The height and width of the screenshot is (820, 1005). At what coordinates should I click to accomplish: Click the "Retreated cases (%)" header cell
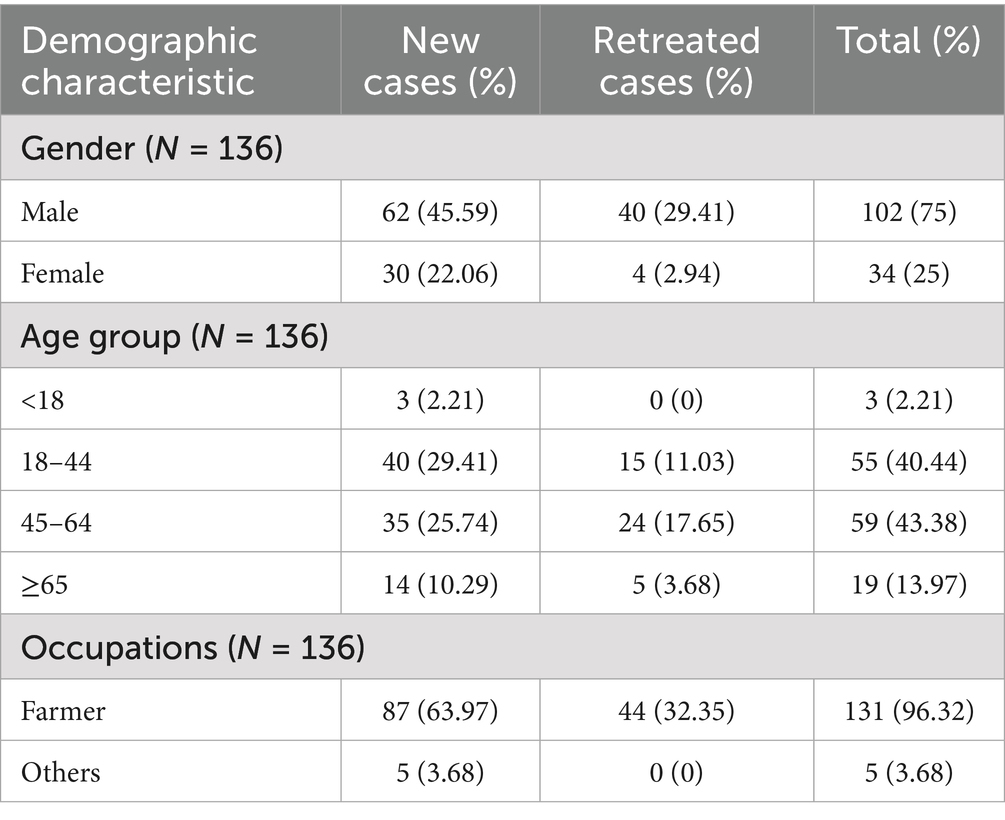[x=676, y=60]
